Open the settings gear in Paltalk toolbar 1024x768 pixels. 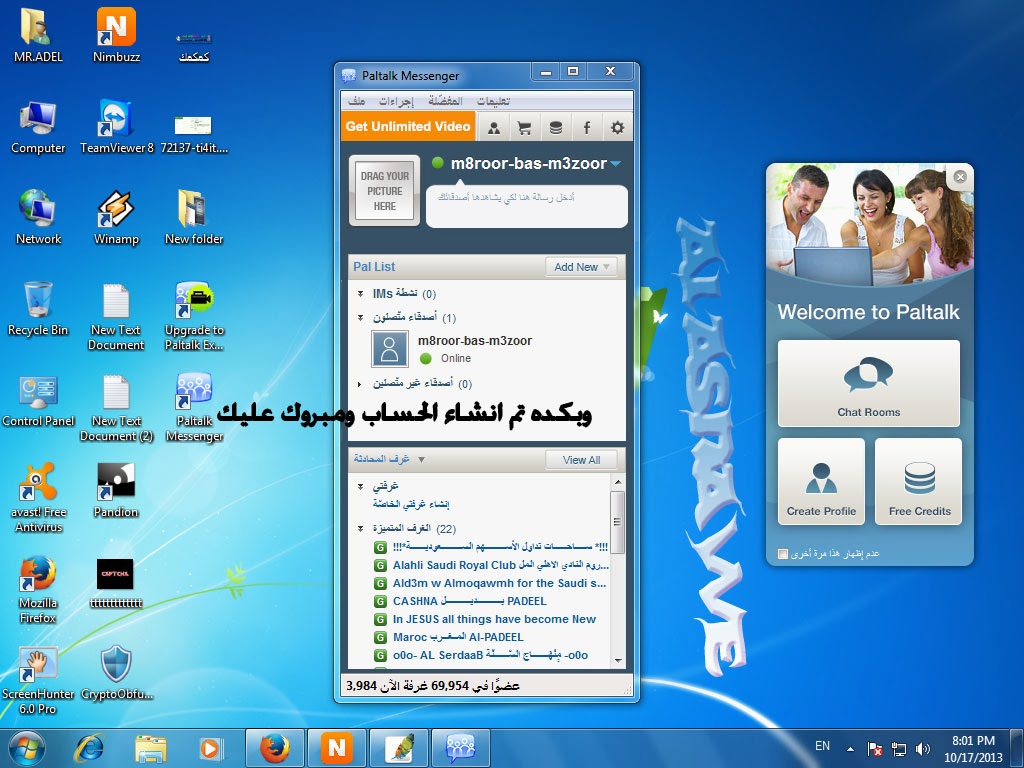tap(617, 127)
